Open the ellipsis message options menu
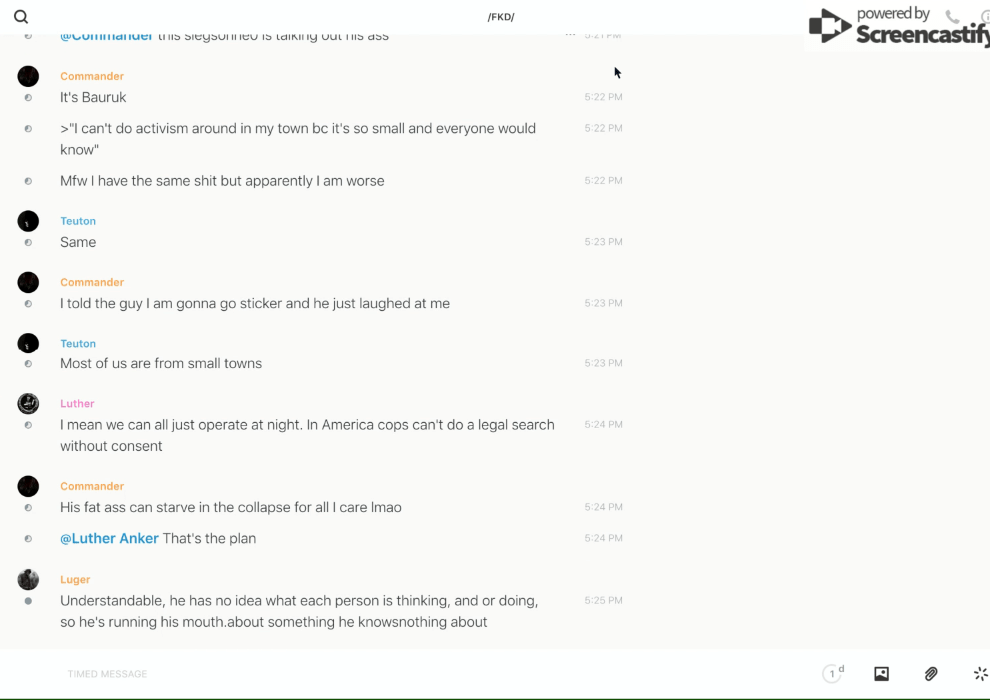 pos(570,35)
